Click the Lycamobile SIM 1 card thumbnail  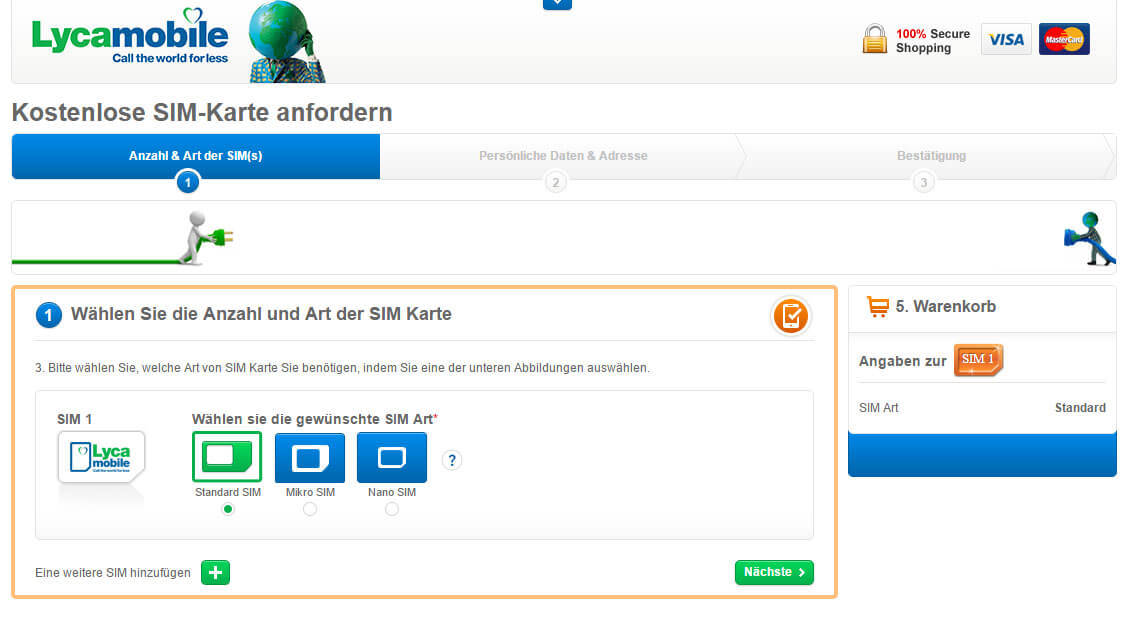(102, 457)
